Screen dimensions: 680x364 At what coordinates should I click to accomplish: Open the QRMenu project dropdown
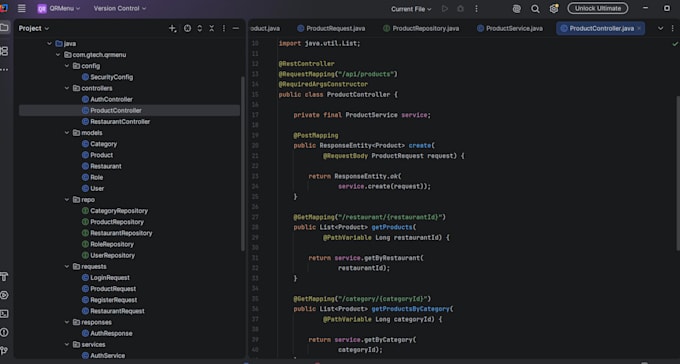tap(59, 8)
